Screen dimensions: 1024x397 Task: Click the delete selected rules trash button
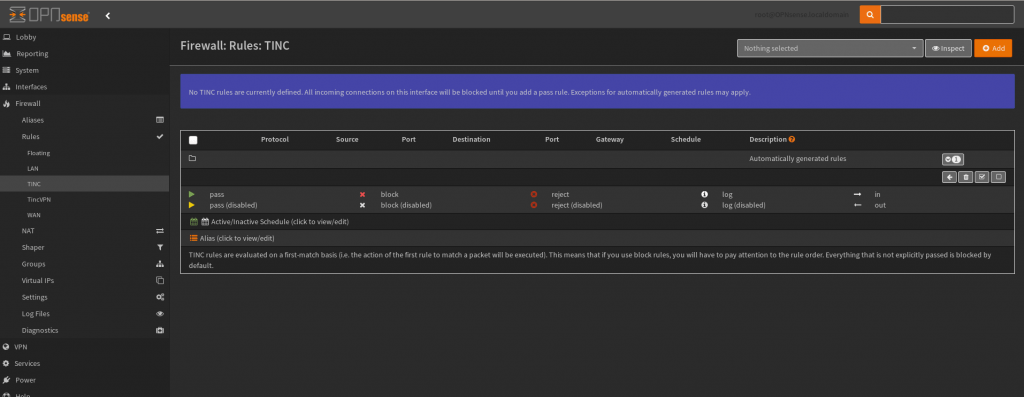tap(966, 177)
